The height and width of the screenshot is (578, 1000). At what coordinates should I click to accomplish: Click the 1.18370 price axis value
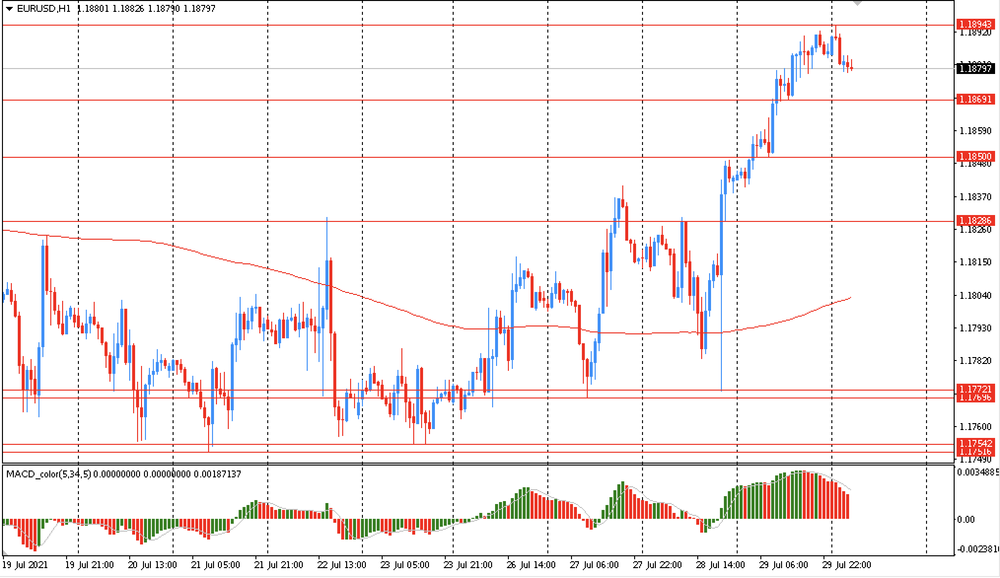[x=976, y=196]
